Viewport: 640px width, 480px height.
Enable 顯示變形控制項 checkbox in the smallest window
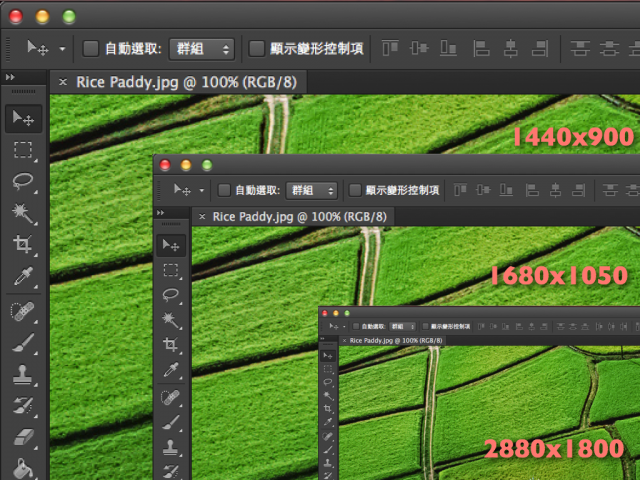coord(425,326)
